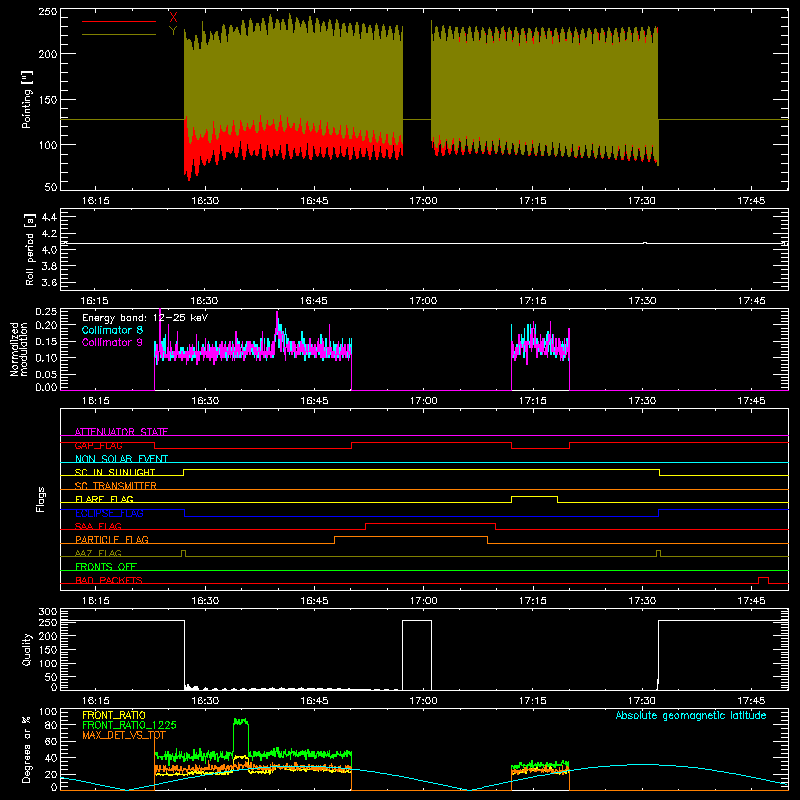Click the FRONT_RATIO_1225 green peak near 16:35
Screen dimensions: 800x800
click(241, 721)
